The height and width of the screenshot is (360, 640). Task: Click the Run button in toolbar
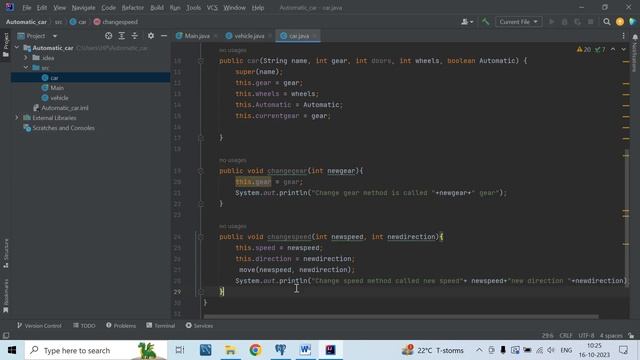[x=551, y=22]
